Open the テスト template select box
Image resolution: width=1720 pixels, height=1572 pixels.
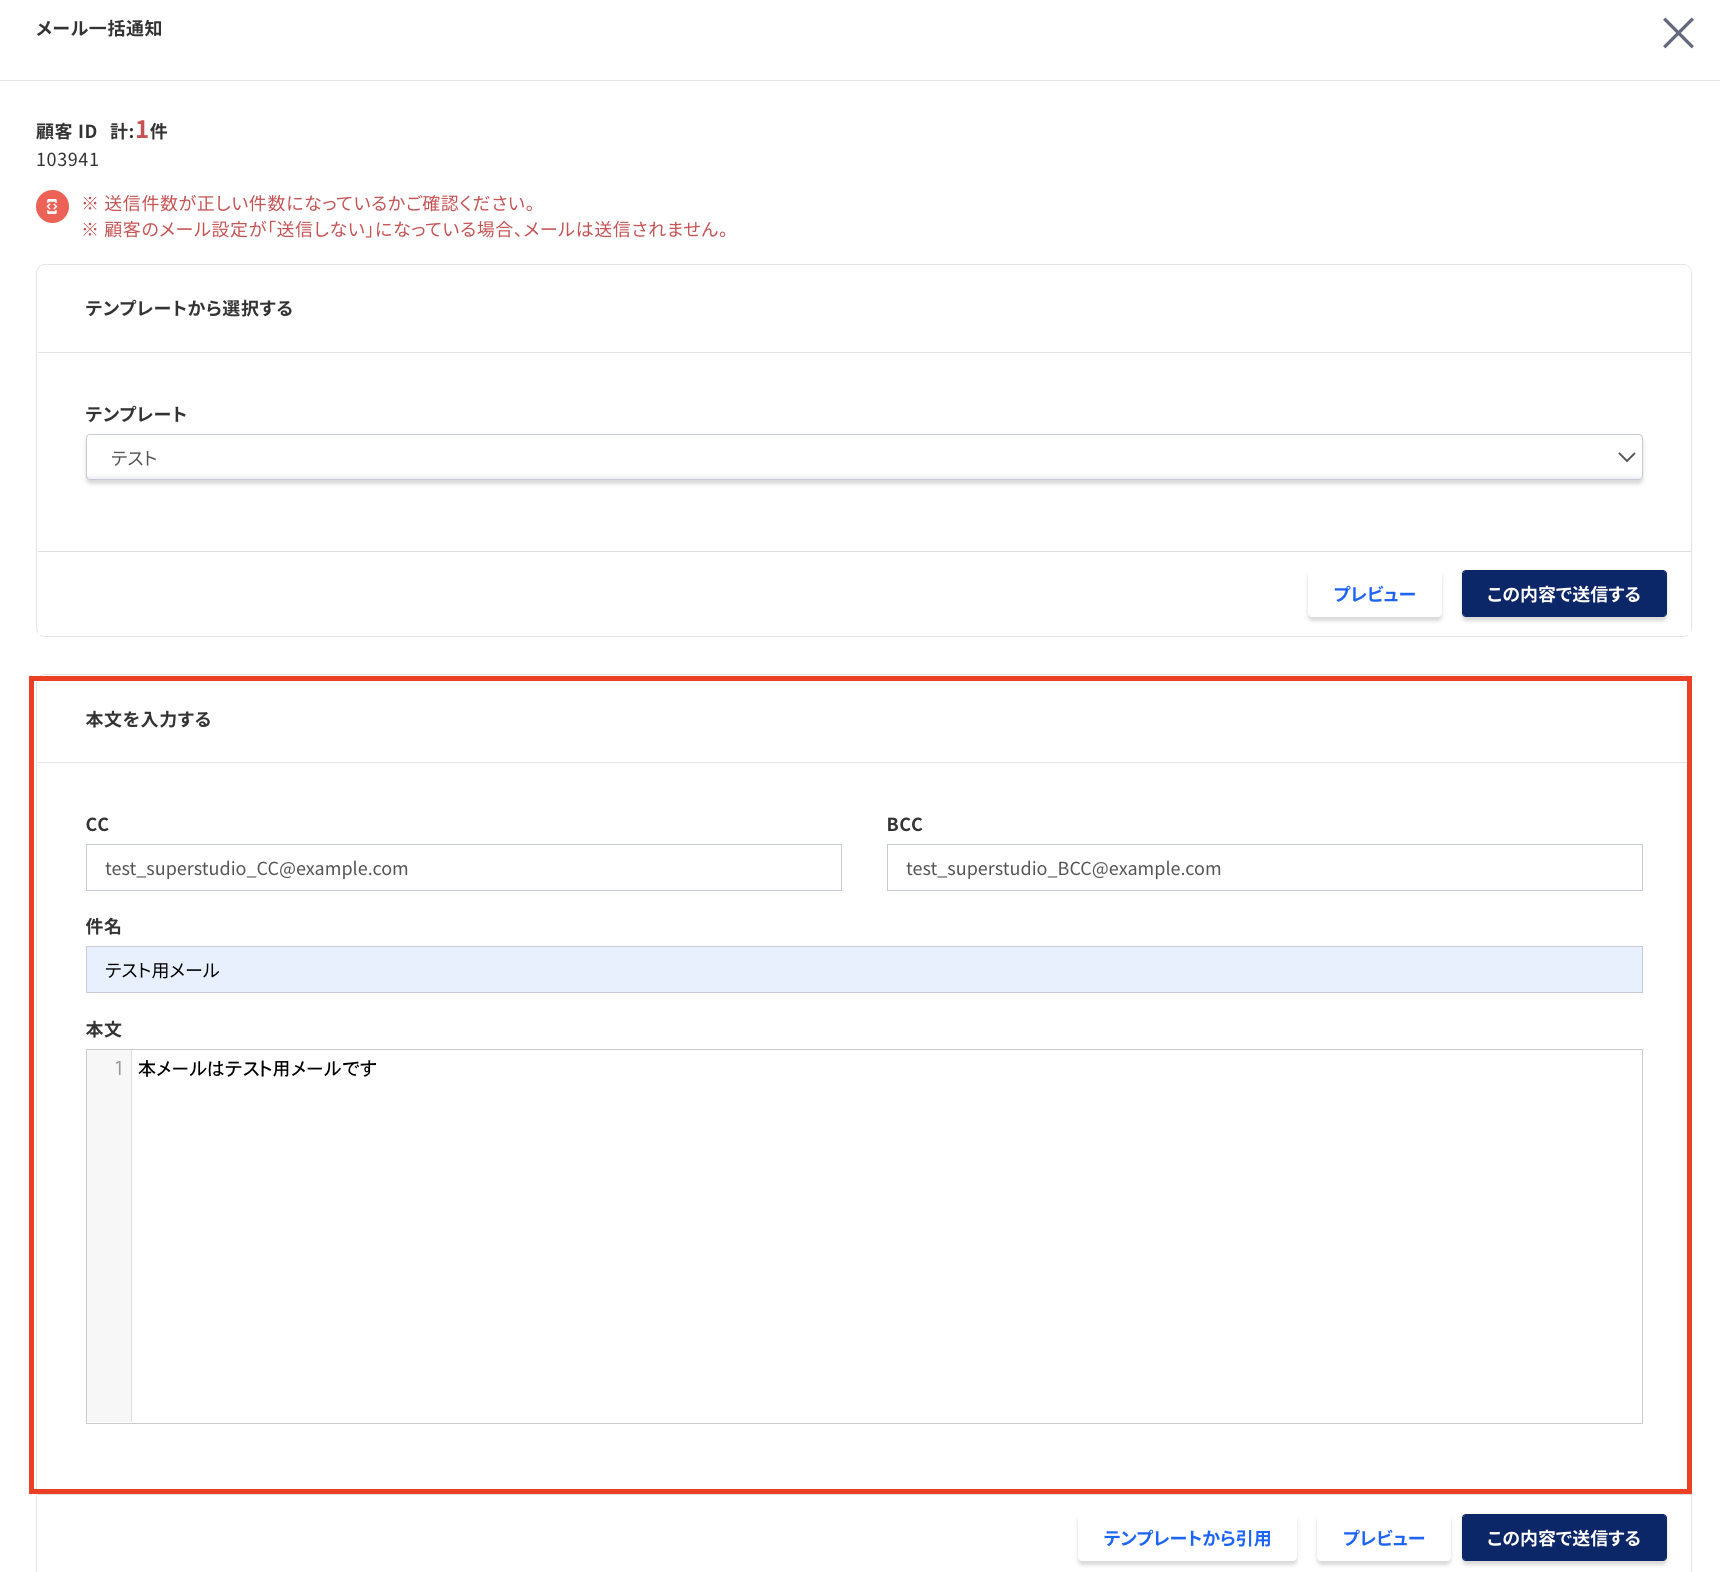[864, 457]
